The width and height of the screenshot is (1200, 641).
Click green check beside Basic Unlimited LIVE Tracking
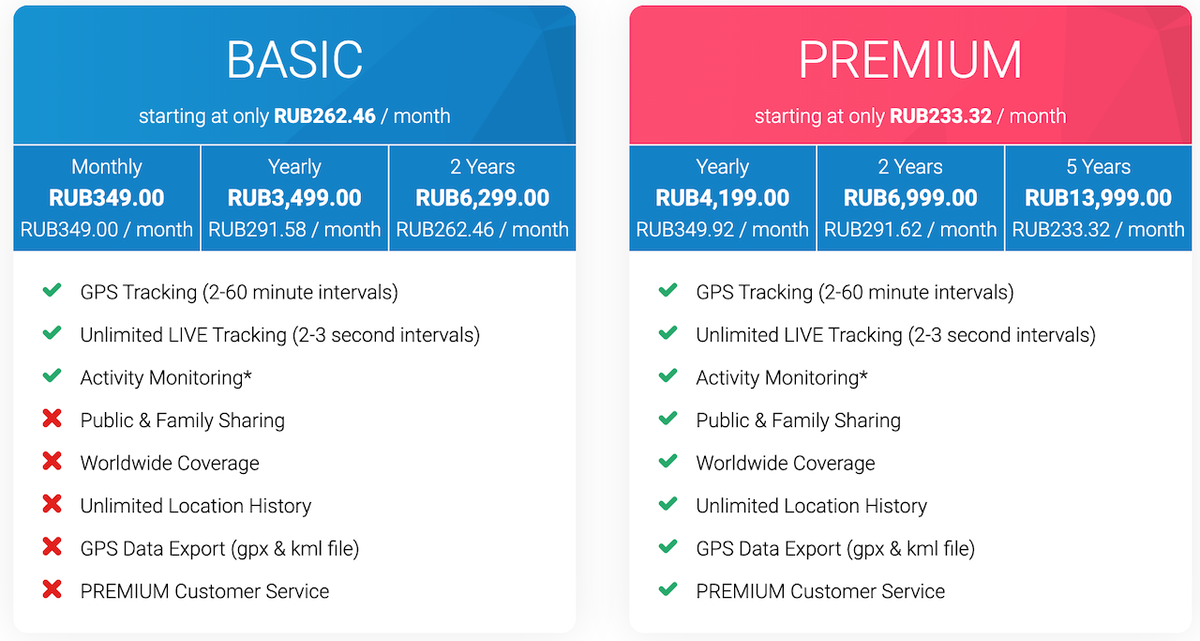(52, 334)
